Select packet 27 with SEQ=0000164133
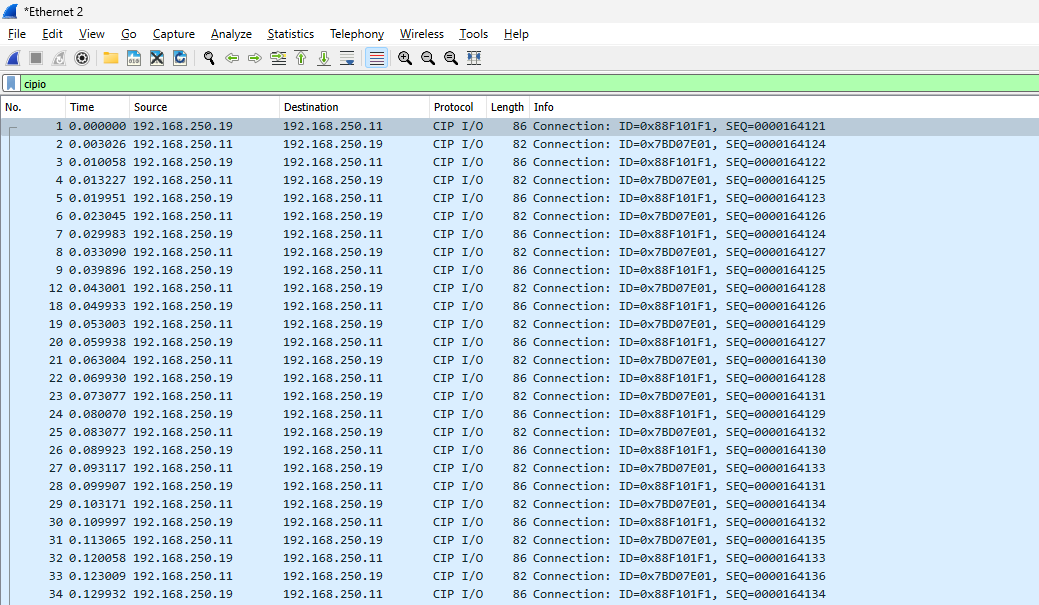1039x605 pixels. tap(520, 468)
